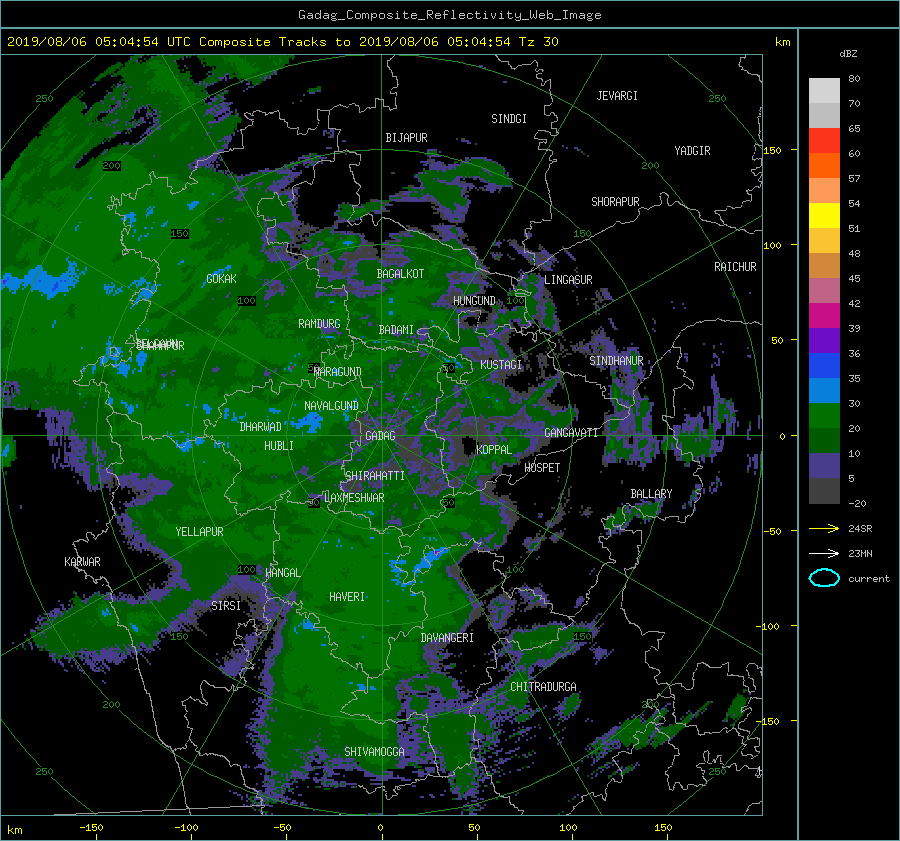
Task: Click the JEVARGI city label
Action: [x=618, y=96]
